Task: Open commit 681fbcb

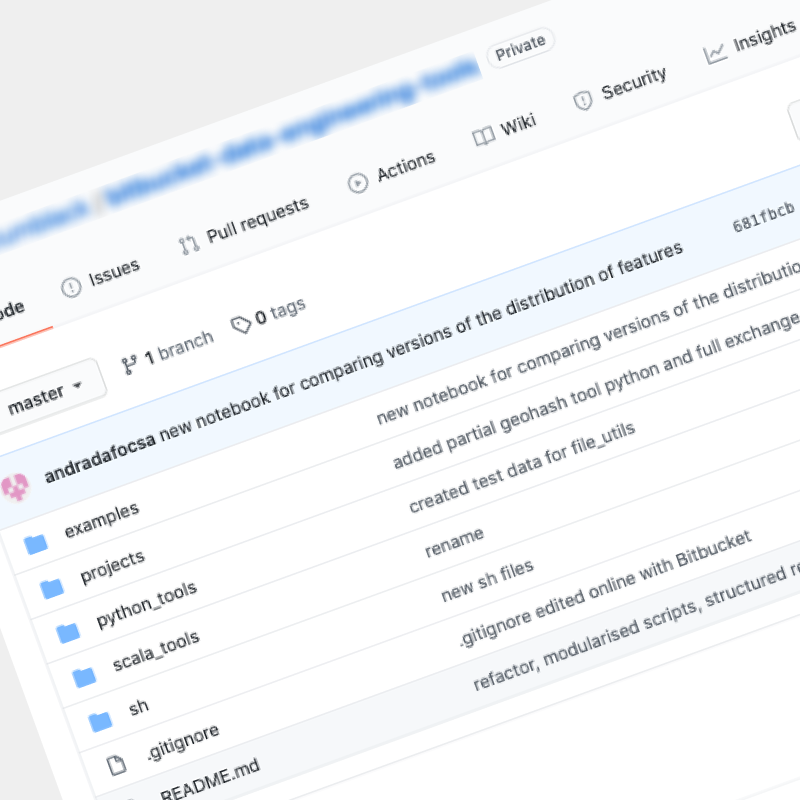Action: tap(763, 216)
